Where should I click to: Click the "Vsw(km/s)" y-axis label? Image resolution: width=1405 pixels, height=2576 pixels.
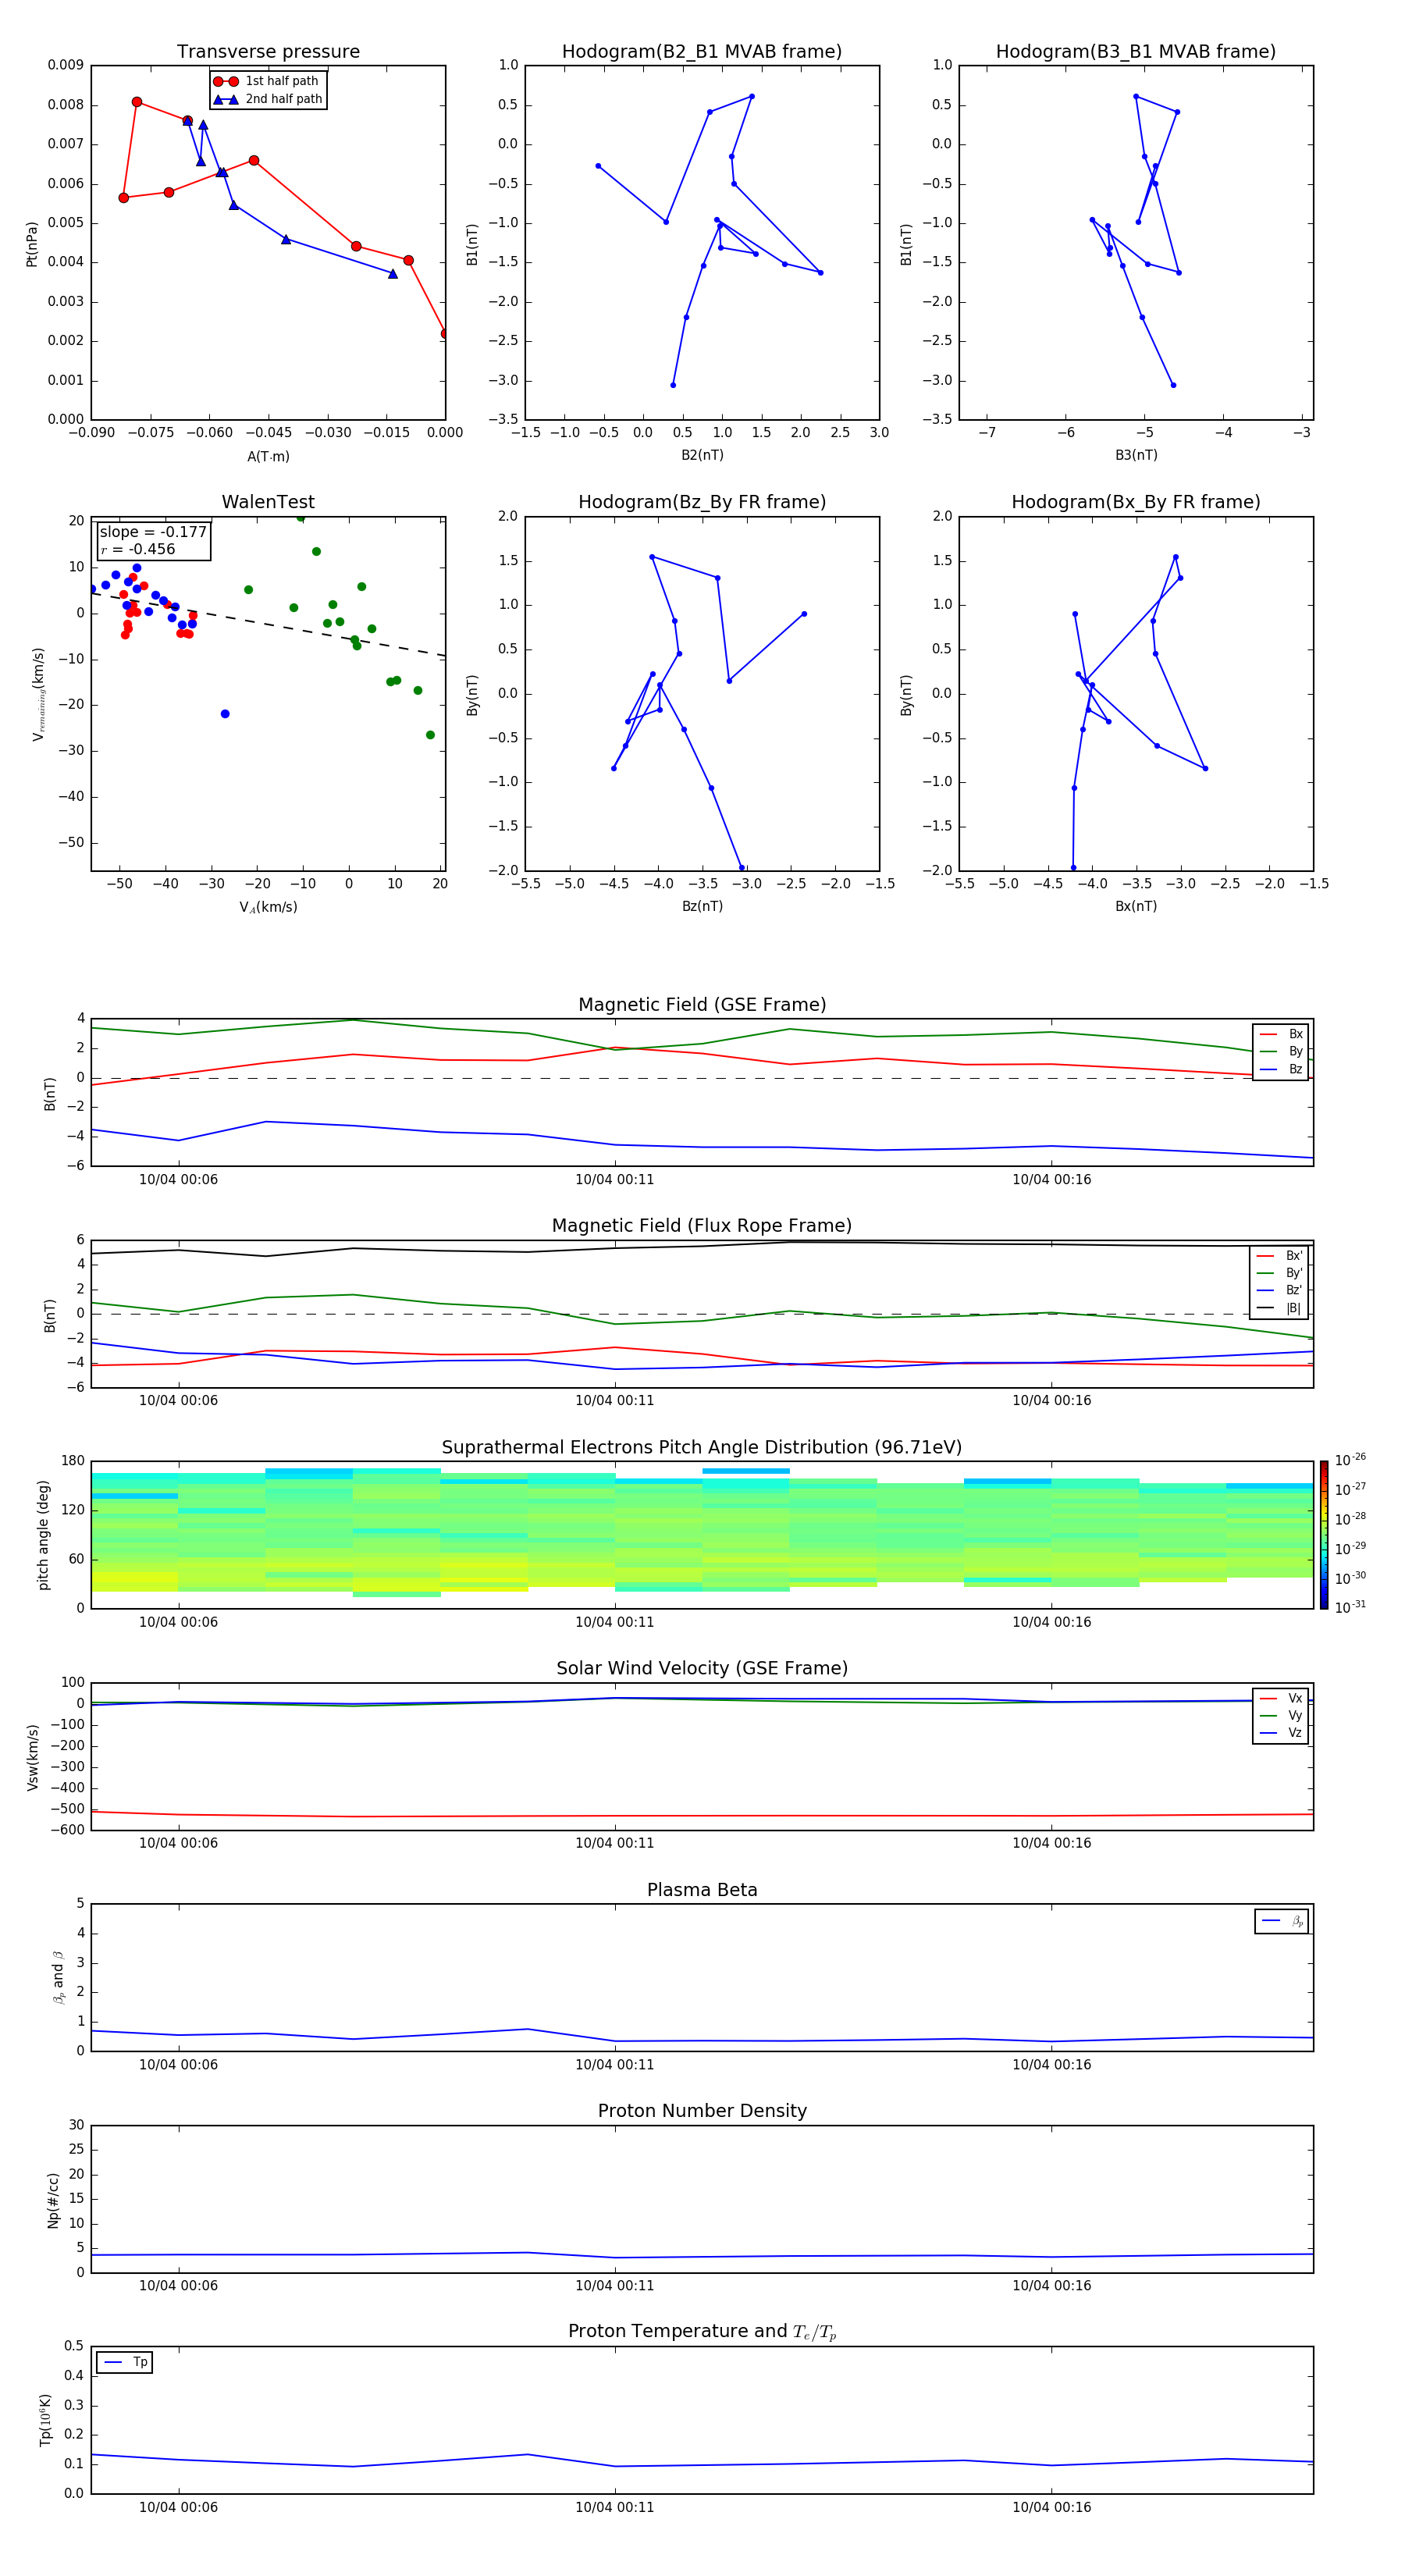(32, 1757)
